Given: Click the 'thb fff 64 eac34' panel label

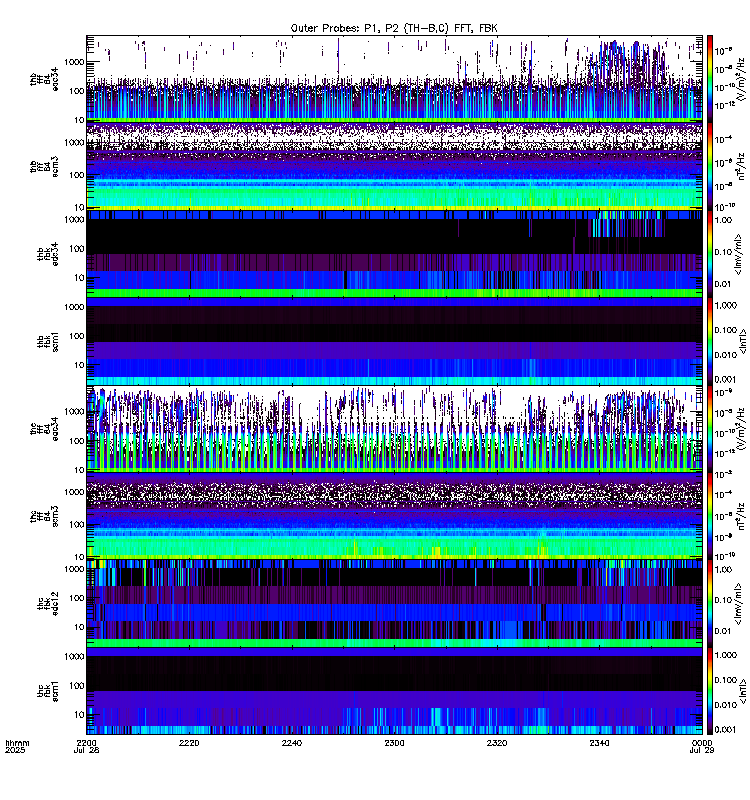Looking at the screenshot, I should 44,79.
